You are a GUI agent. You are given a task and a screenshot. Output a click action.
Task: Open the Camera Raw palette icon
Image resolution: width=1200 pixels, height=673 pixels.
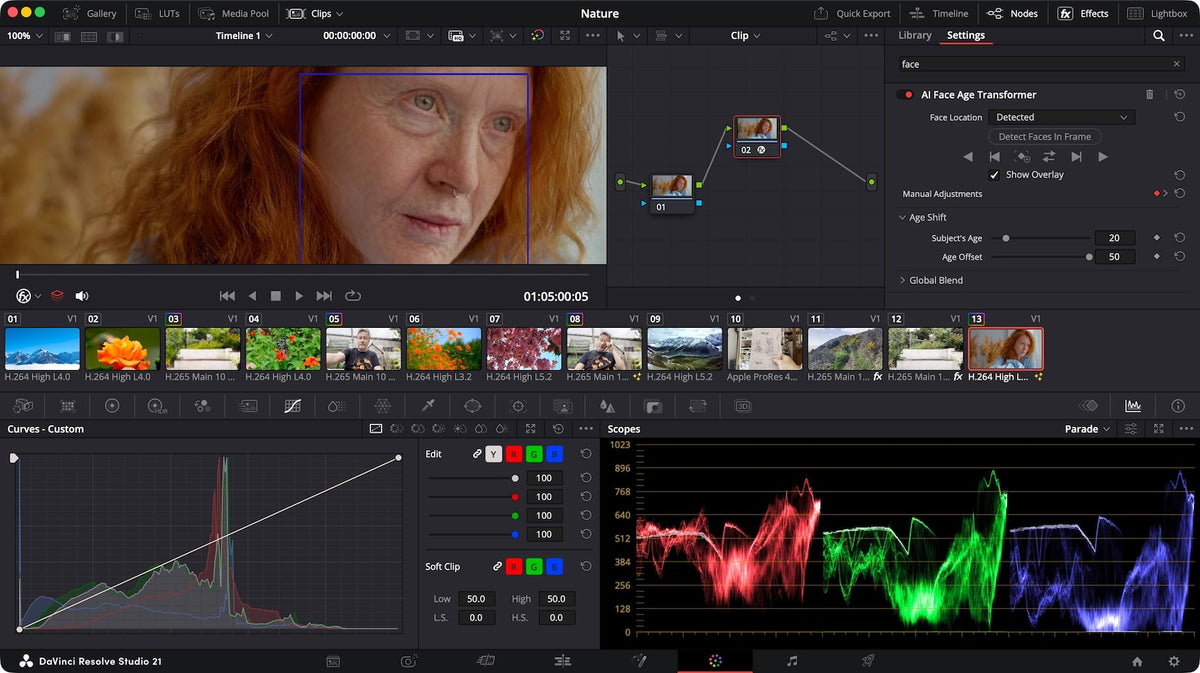pos(22,406)
